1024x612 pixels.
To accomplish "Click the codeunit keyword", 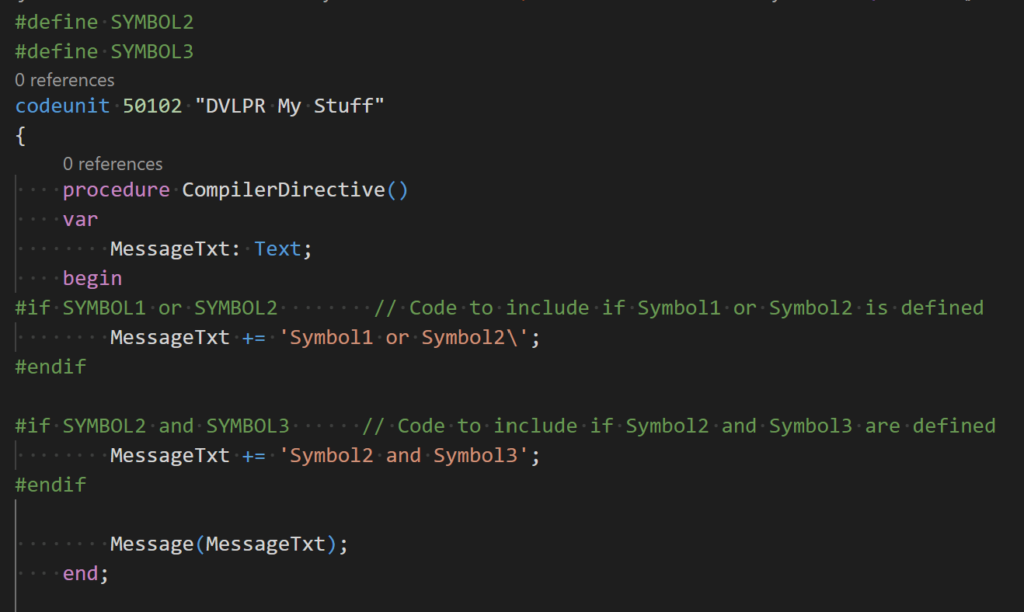I will tap(62, 106).
